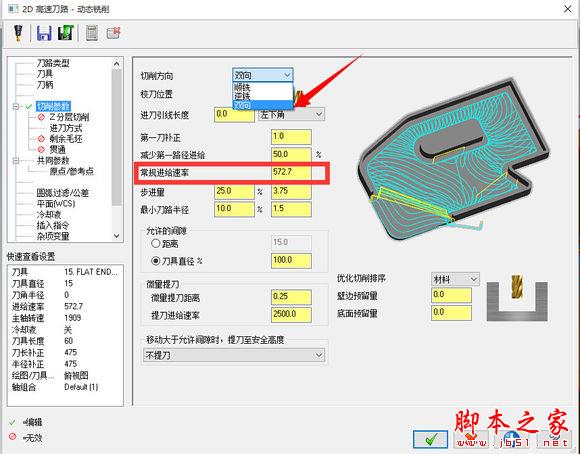Viewport: 580px width, 454px height.
Task: Select 刀路类型 in the tree
Action: click(53, 63)
